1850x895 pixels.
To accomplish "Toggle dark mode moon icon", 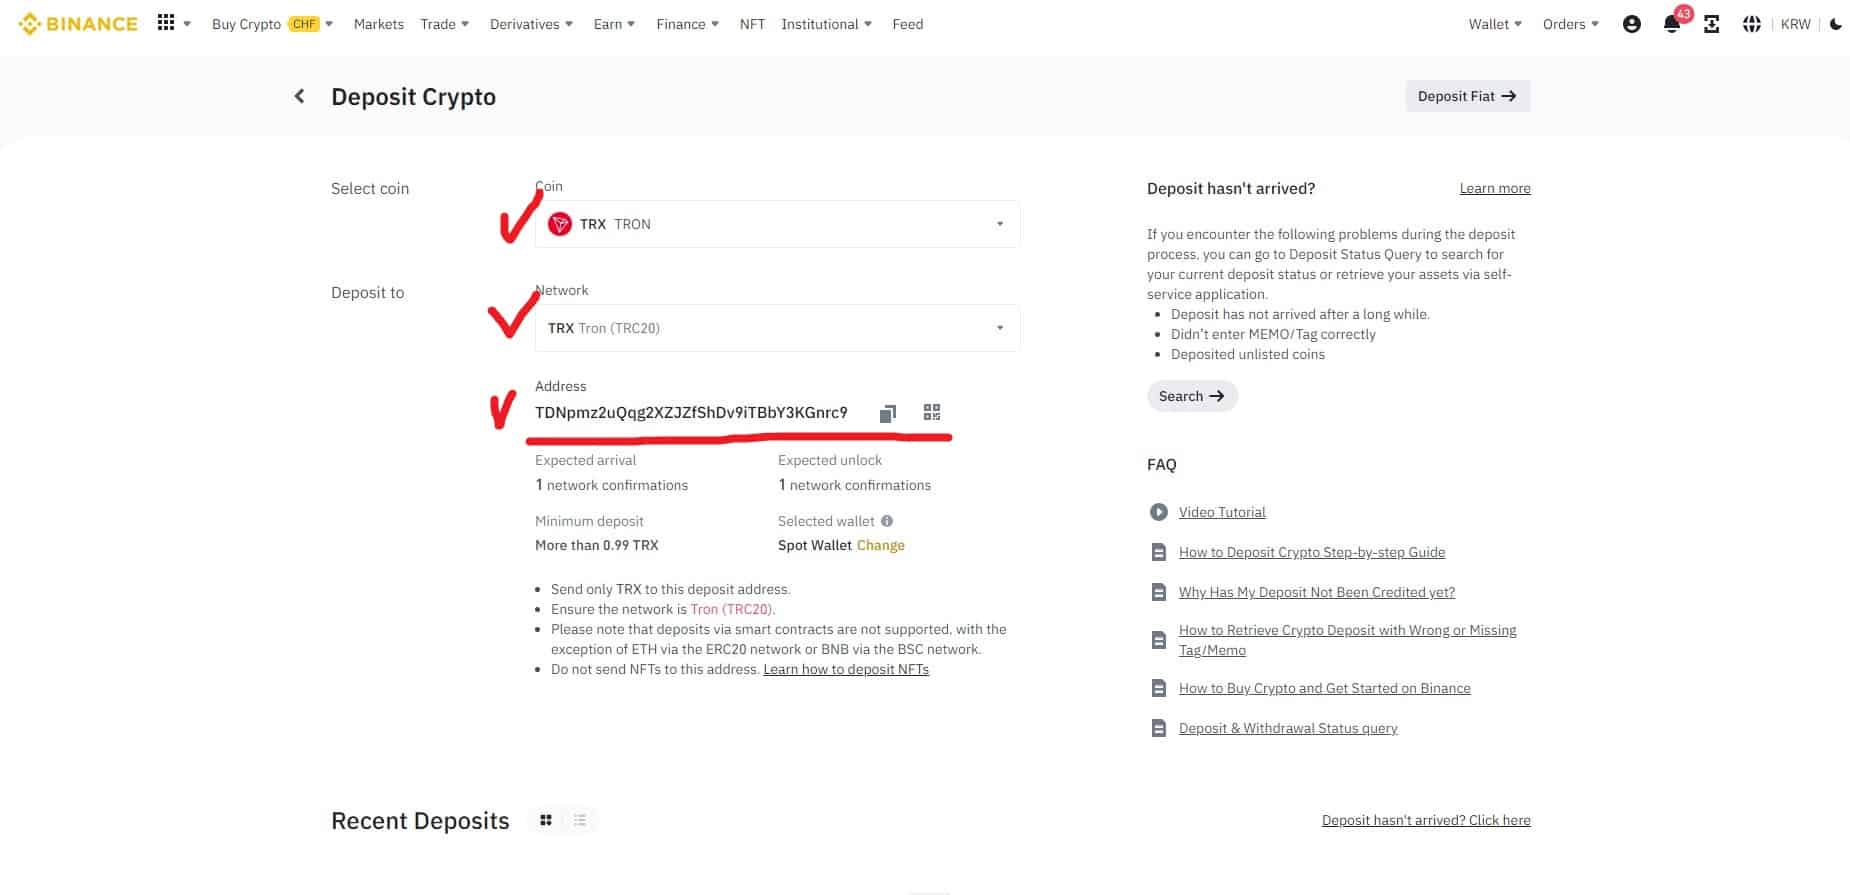I will coord(1835,24).
